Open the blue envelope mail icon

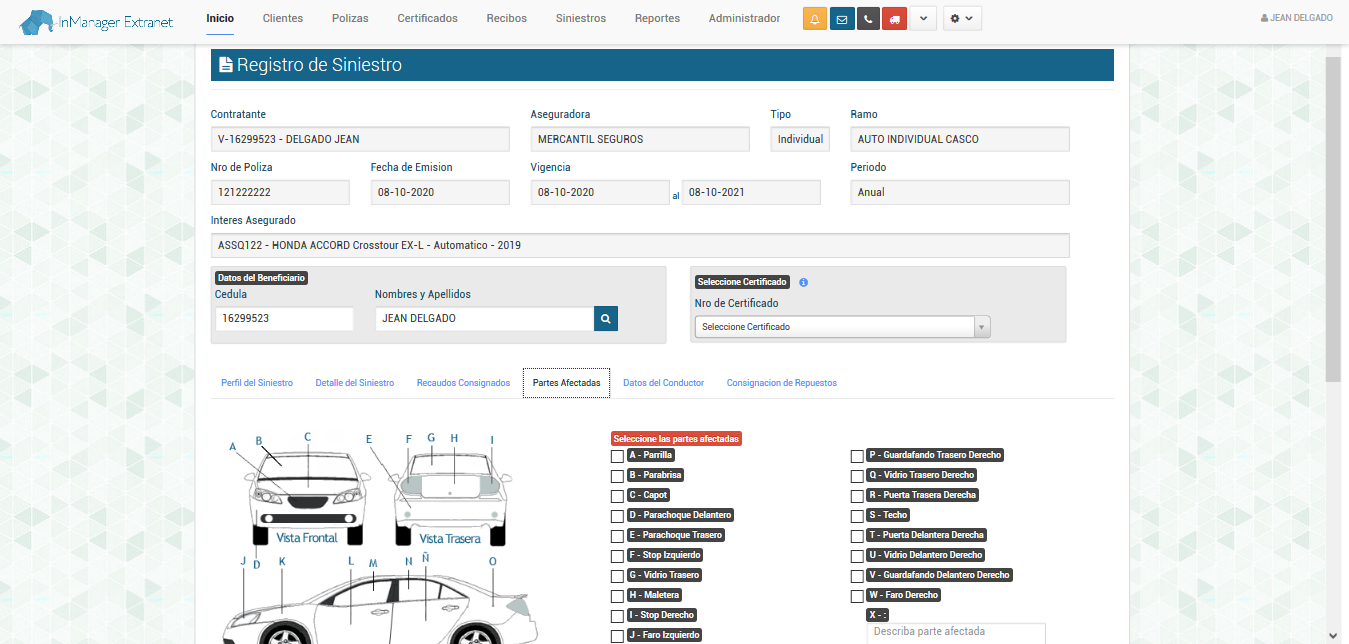(x=842, y=19)
